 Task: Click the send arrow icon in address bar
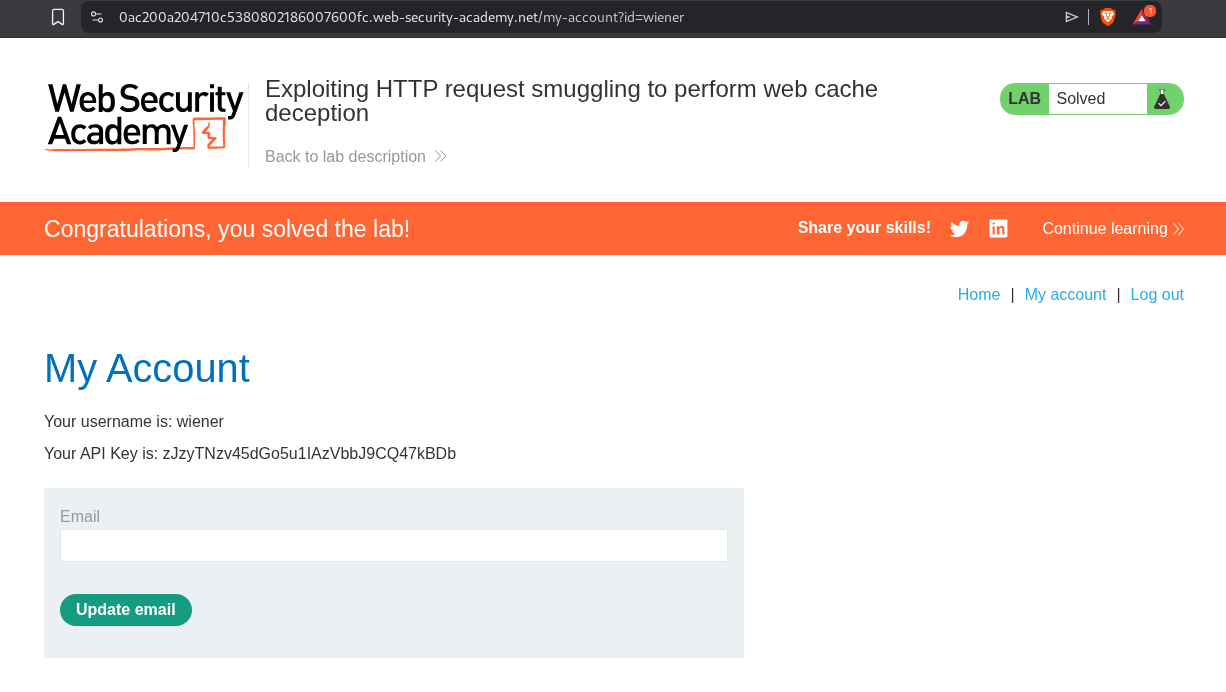1071,17
